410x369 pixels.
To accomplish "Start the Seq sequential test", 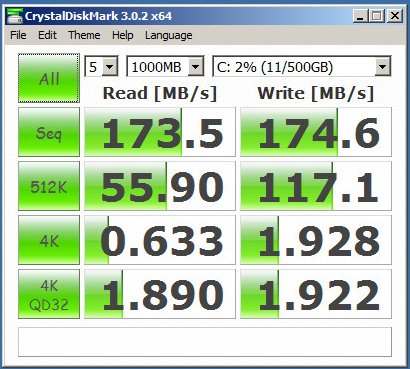I will 49,132.
